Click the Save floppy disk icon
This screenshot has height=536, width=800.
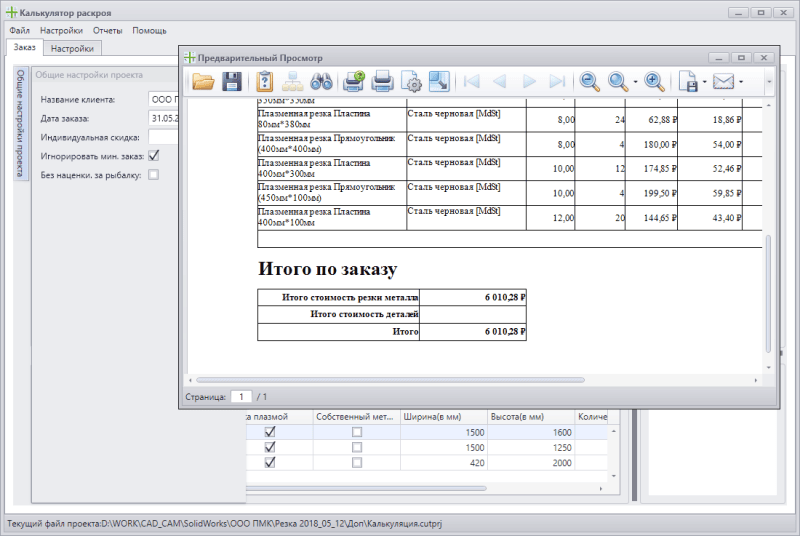click(231, 82)
